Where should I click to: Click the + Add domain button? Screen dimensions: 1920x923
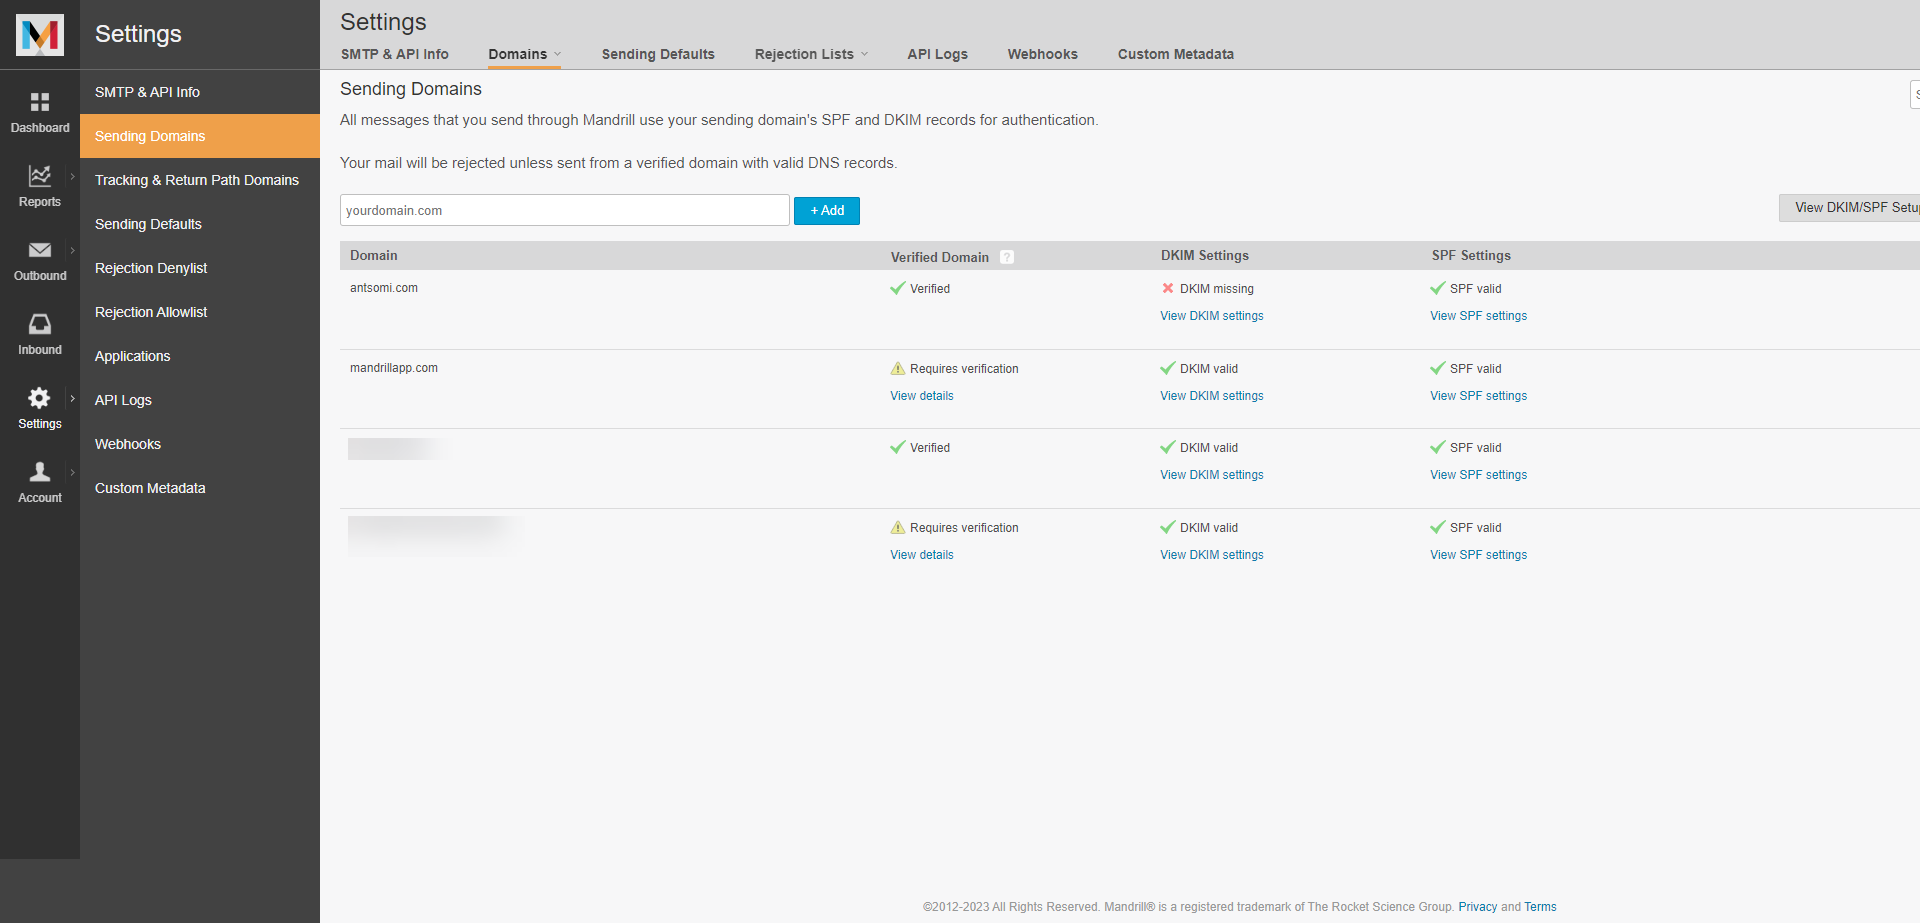827,211
